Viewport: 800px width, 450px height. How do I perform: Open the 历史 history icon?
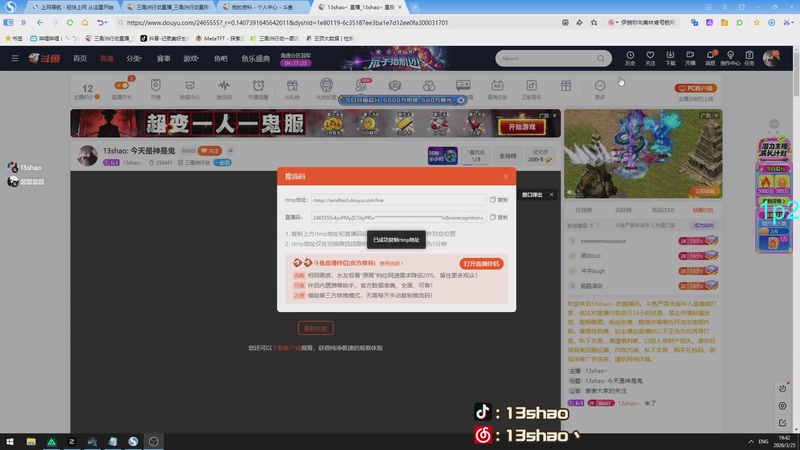pyautogui.click(x=630, y=58)
